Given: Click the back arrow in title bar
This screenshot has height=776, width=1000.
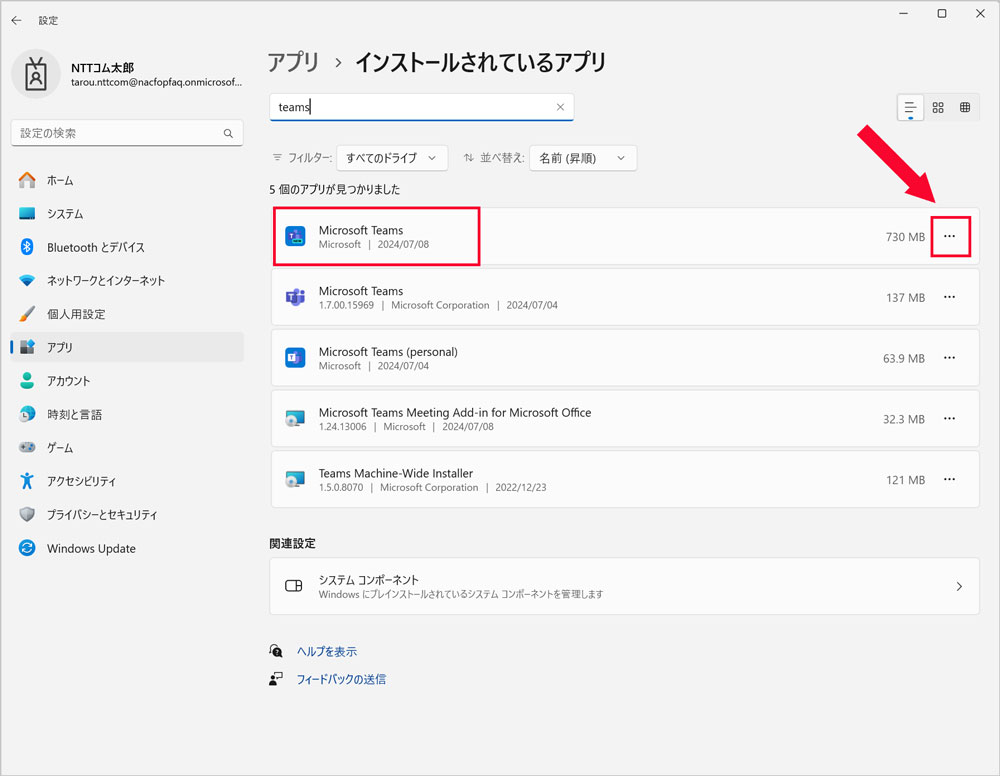Looking at the screenshot, I should tap(16, 20).
